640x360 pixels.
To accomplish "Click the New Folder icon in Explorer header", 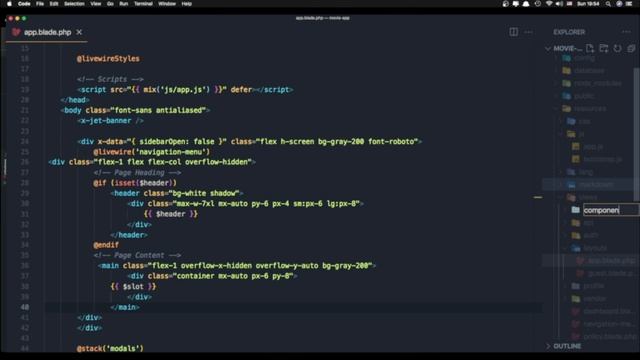I will point(604,49).
